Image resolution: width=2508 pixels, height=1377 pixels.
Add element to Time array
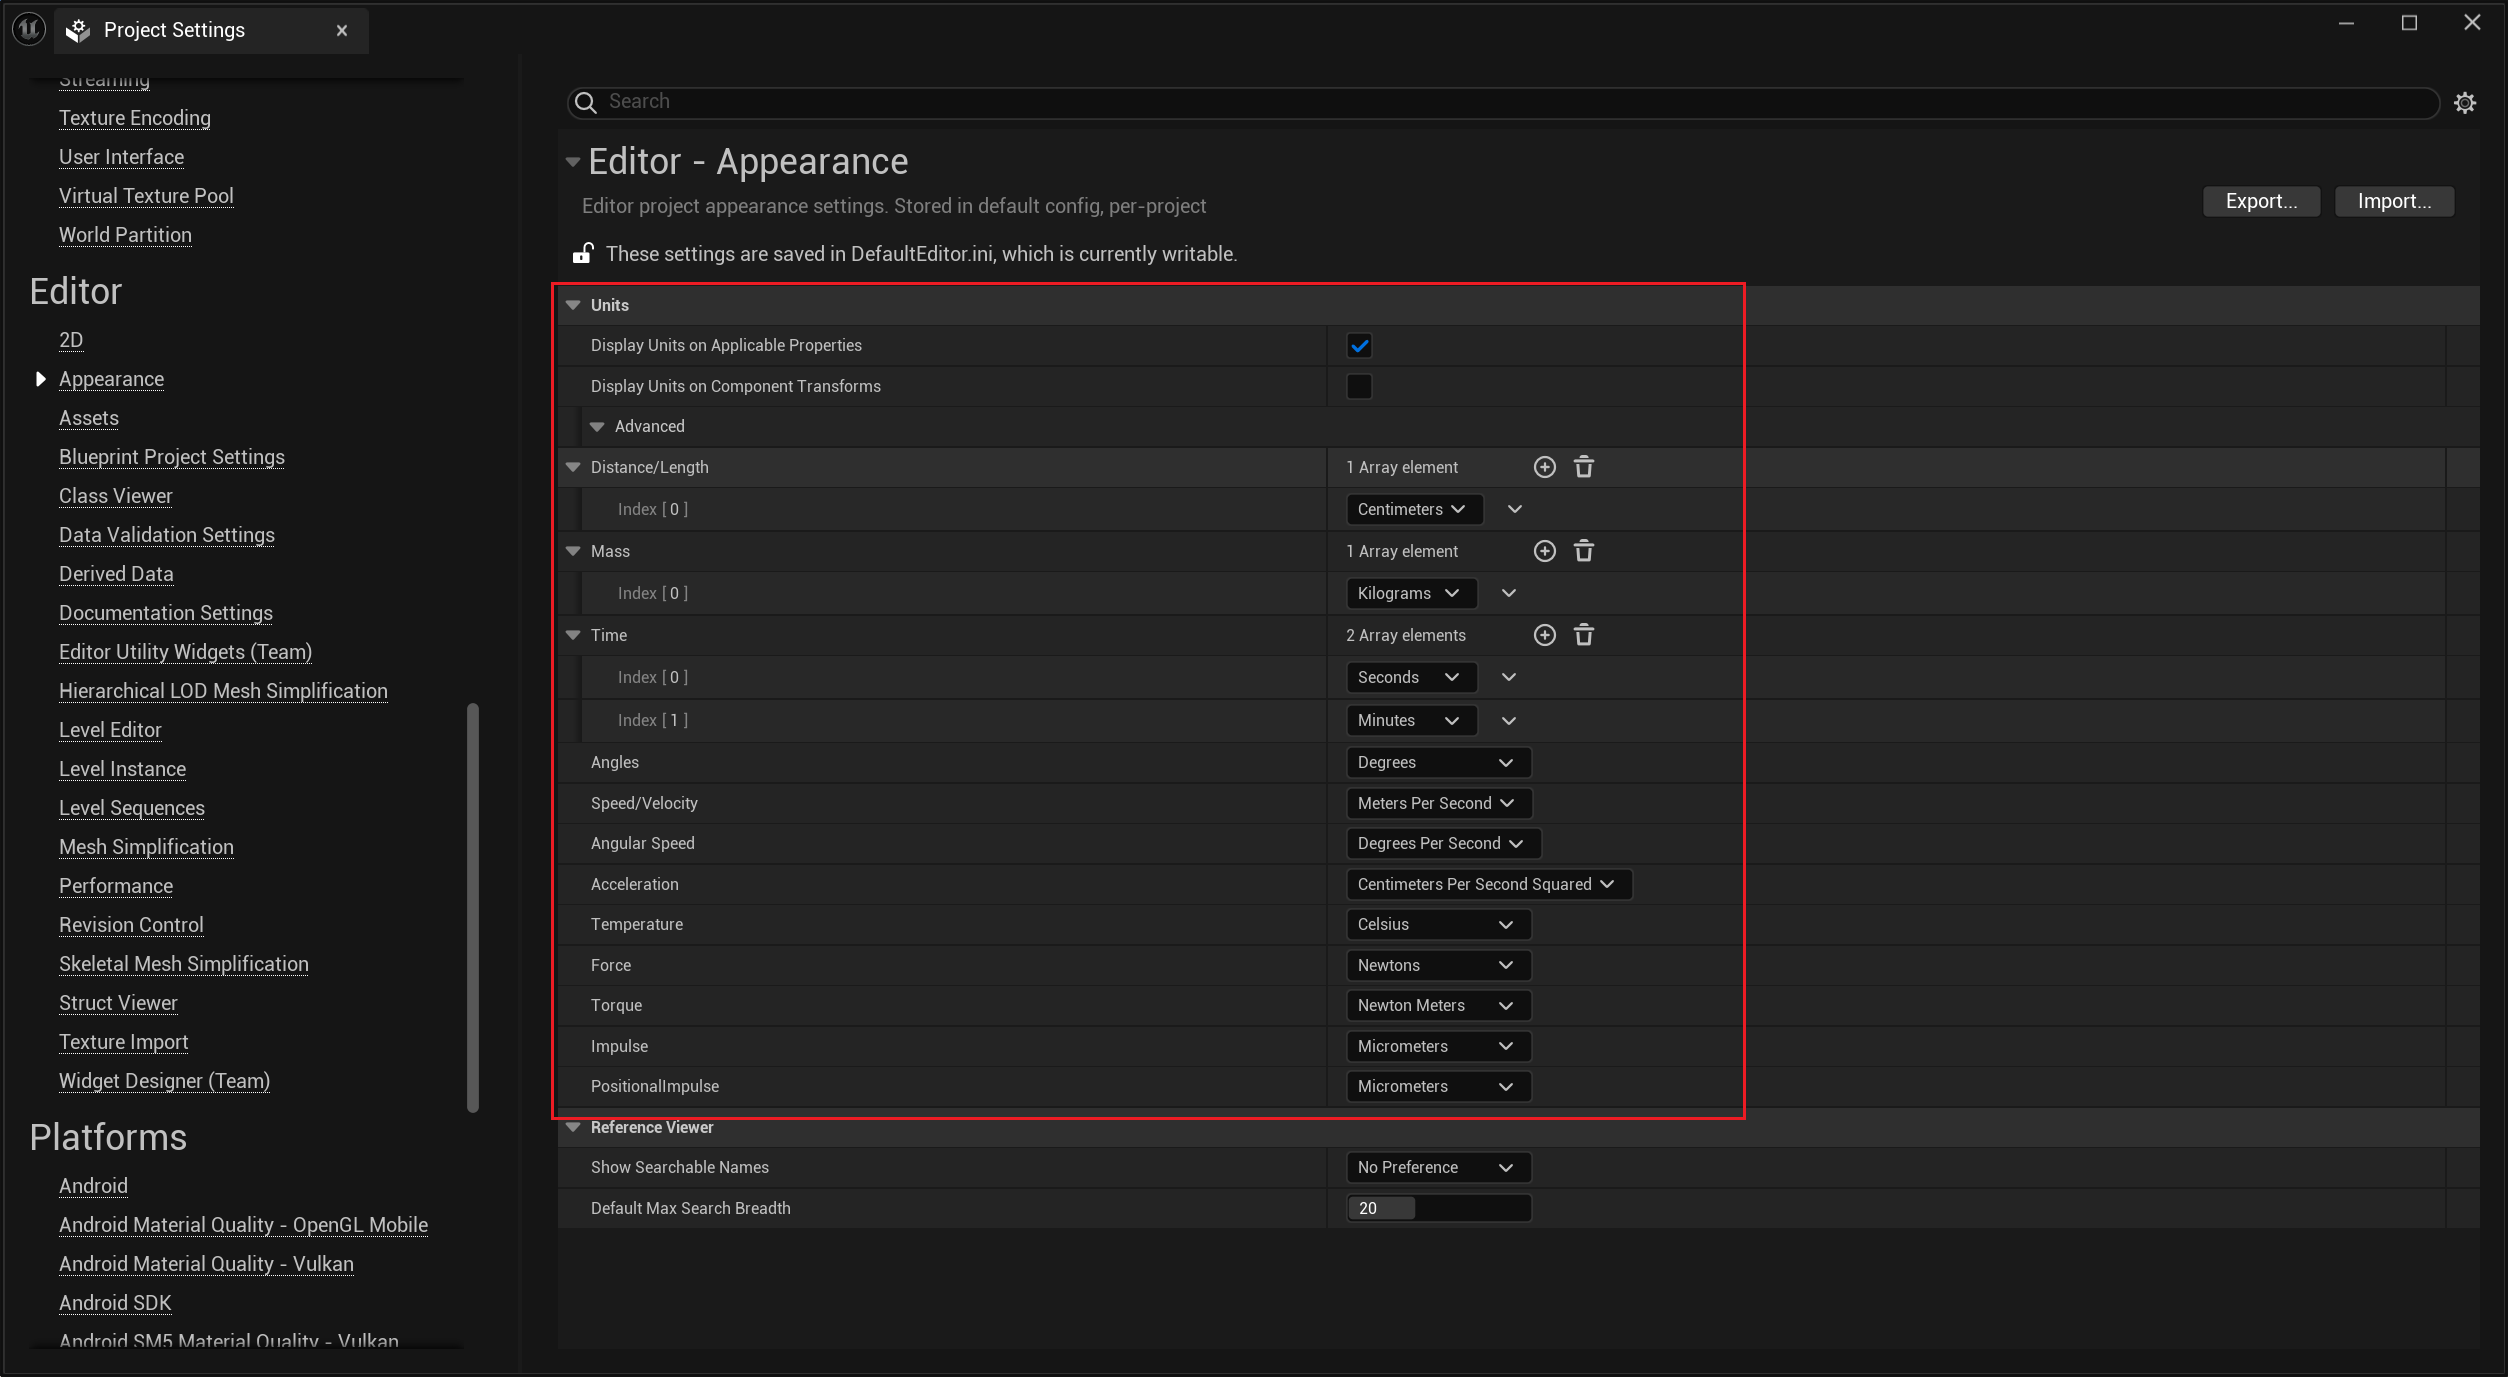point(1544,635)
